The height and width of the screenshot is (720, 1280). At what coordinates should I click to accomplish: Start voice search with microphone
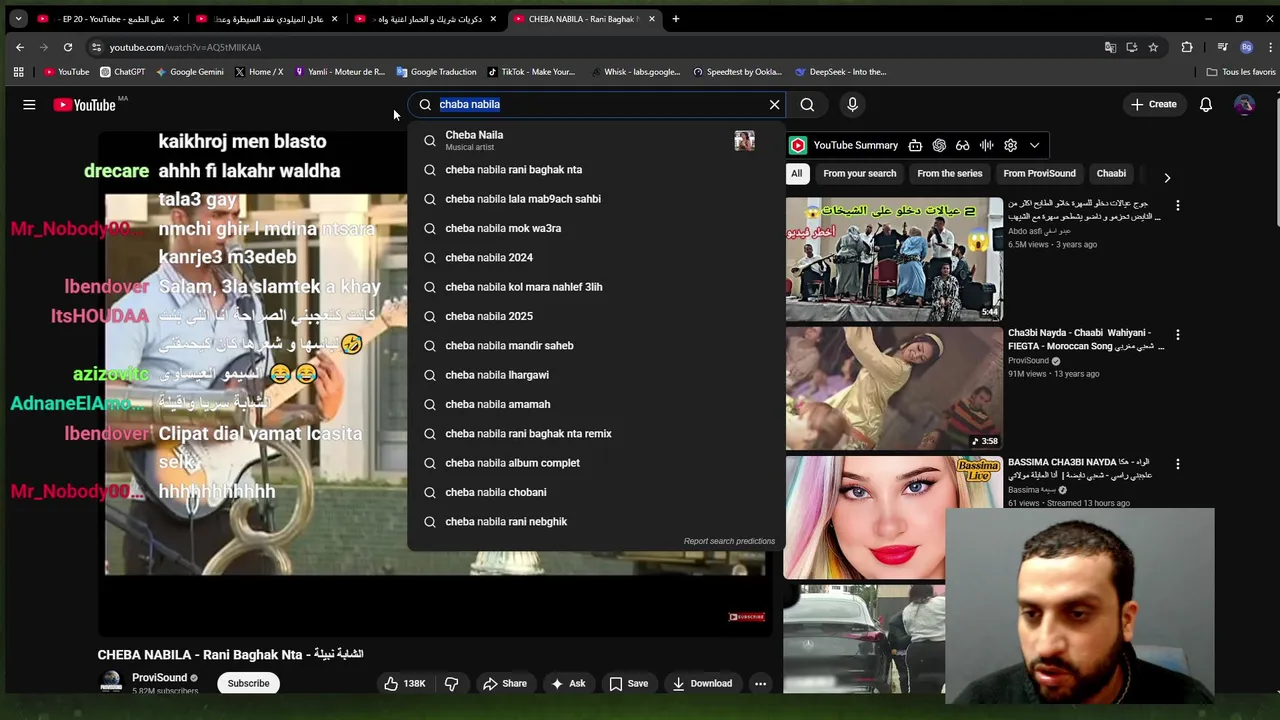[852, 104]
